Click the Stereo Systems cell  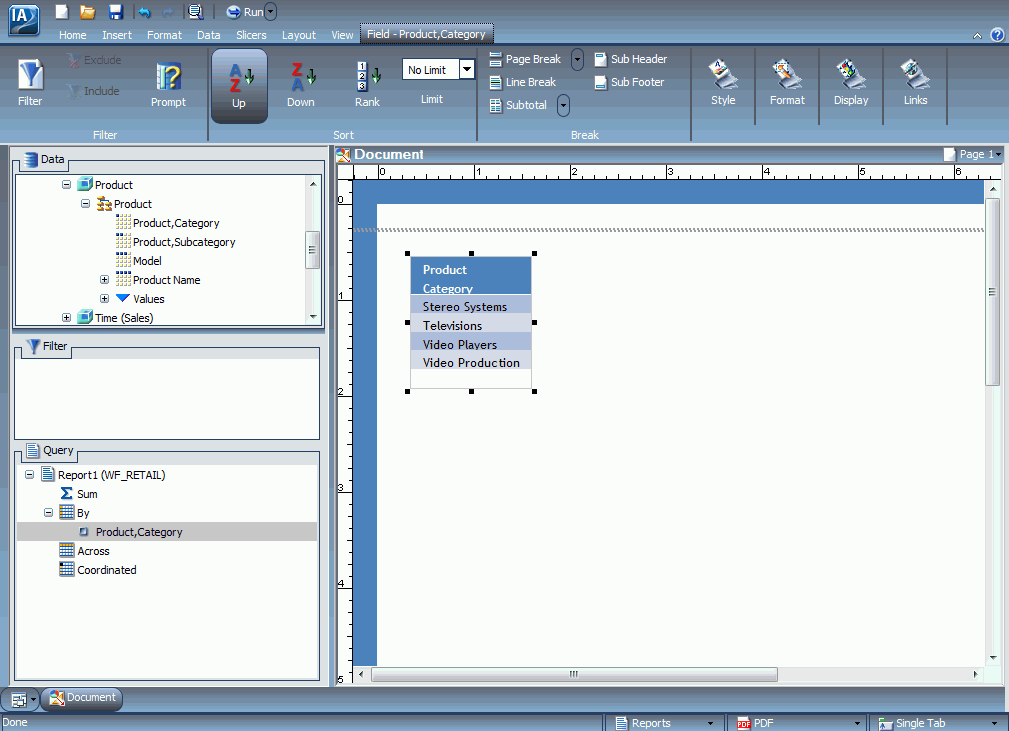tap(471, 304)
